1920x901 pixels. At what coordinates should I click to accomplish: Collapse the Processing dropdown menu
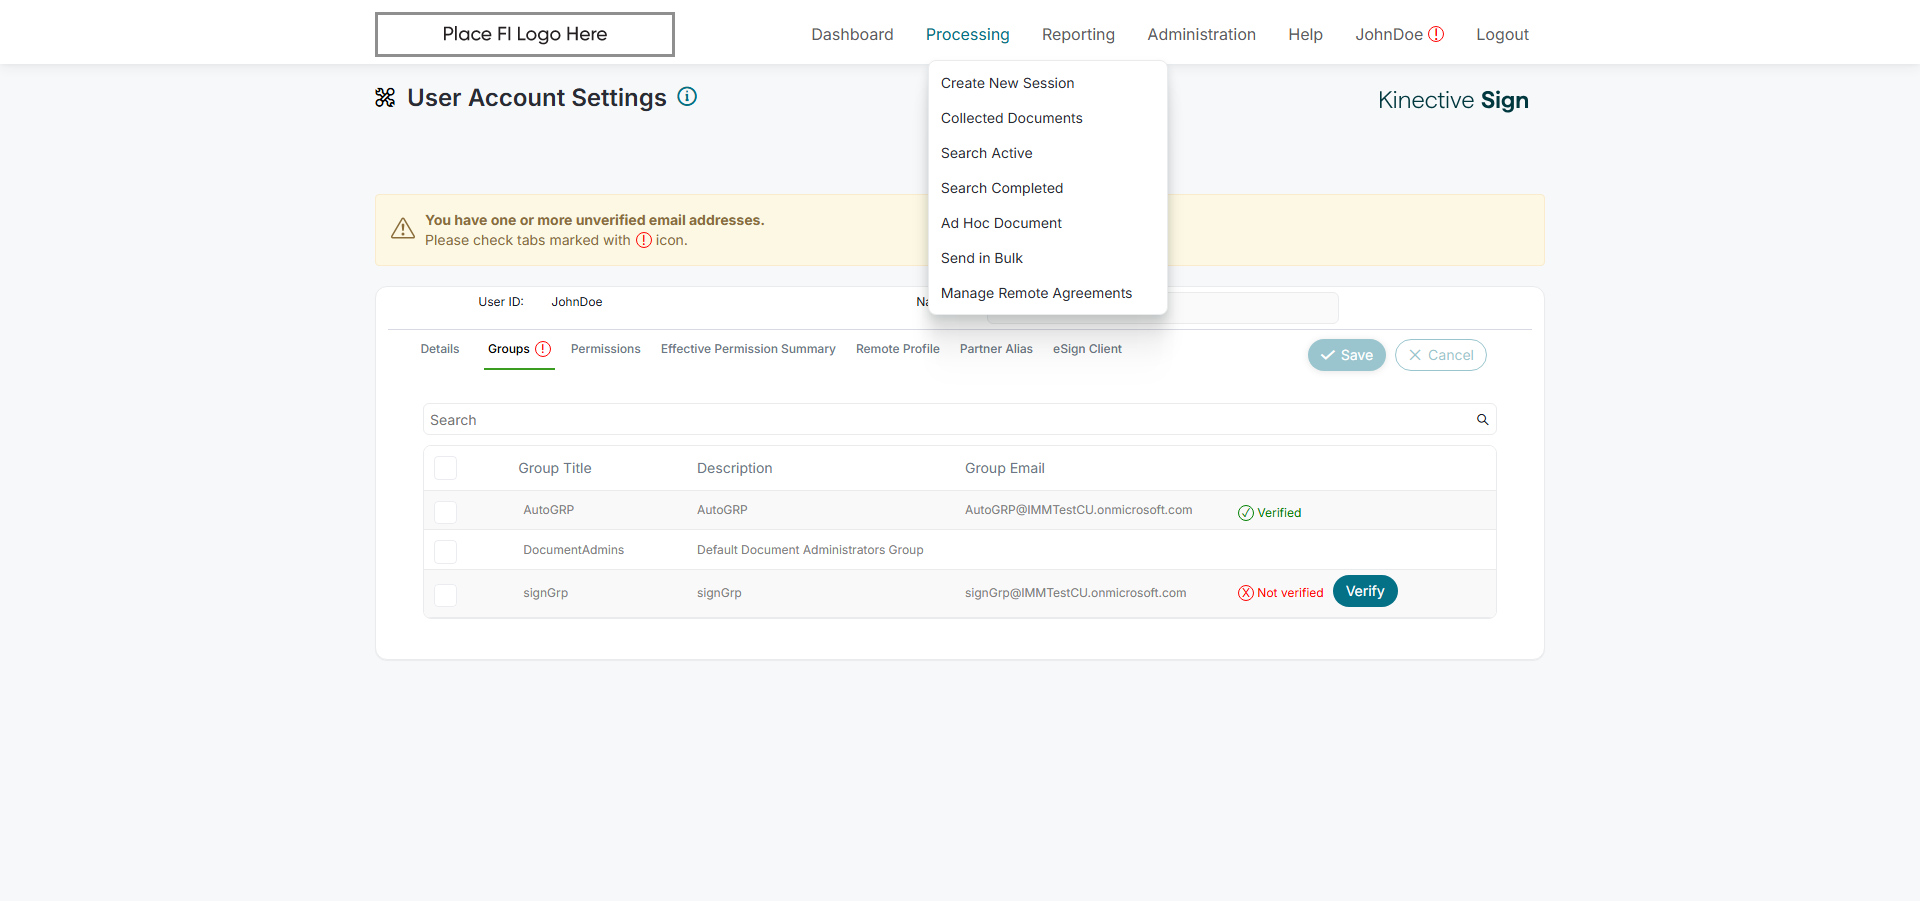tap(967, 34)
